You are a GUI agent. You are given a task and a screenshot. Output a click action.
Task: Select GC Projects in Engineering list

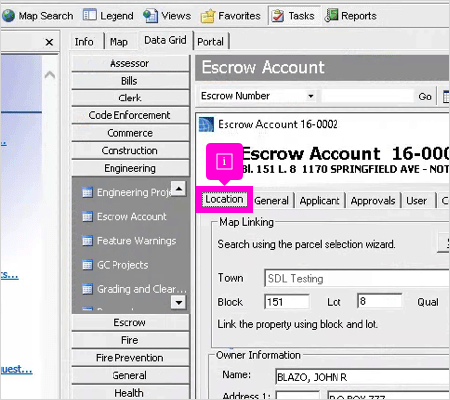123,265
